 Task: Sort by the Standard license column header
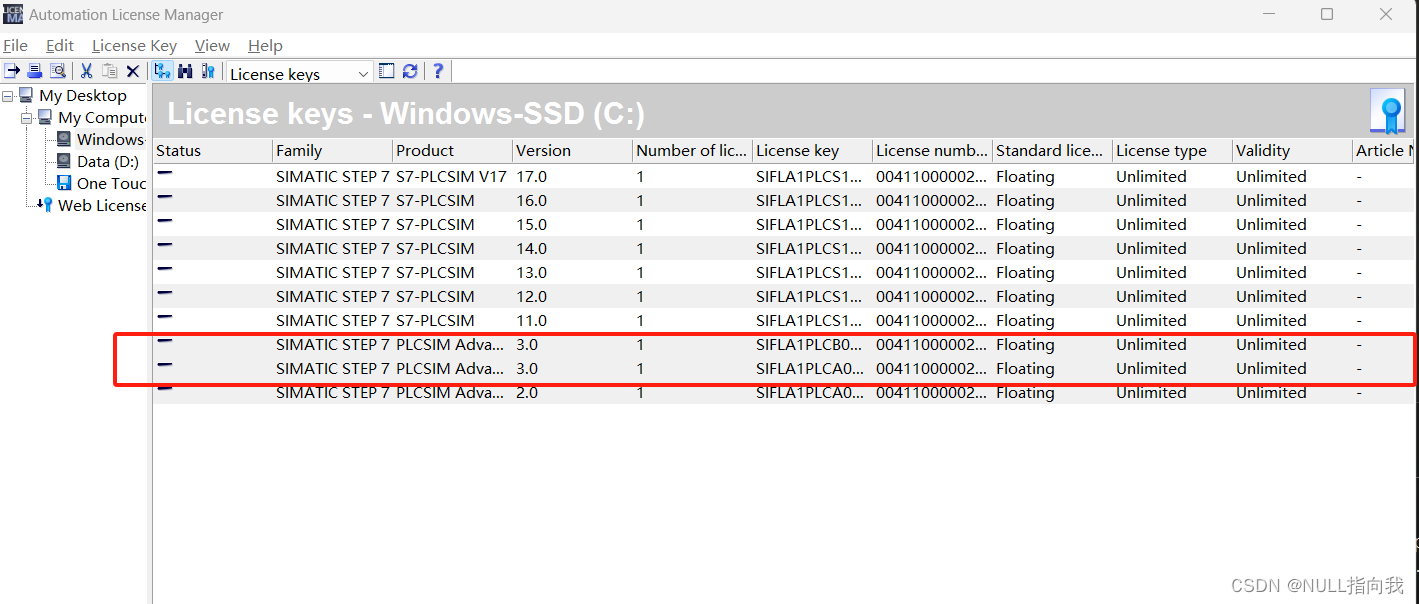point(1052,151)
